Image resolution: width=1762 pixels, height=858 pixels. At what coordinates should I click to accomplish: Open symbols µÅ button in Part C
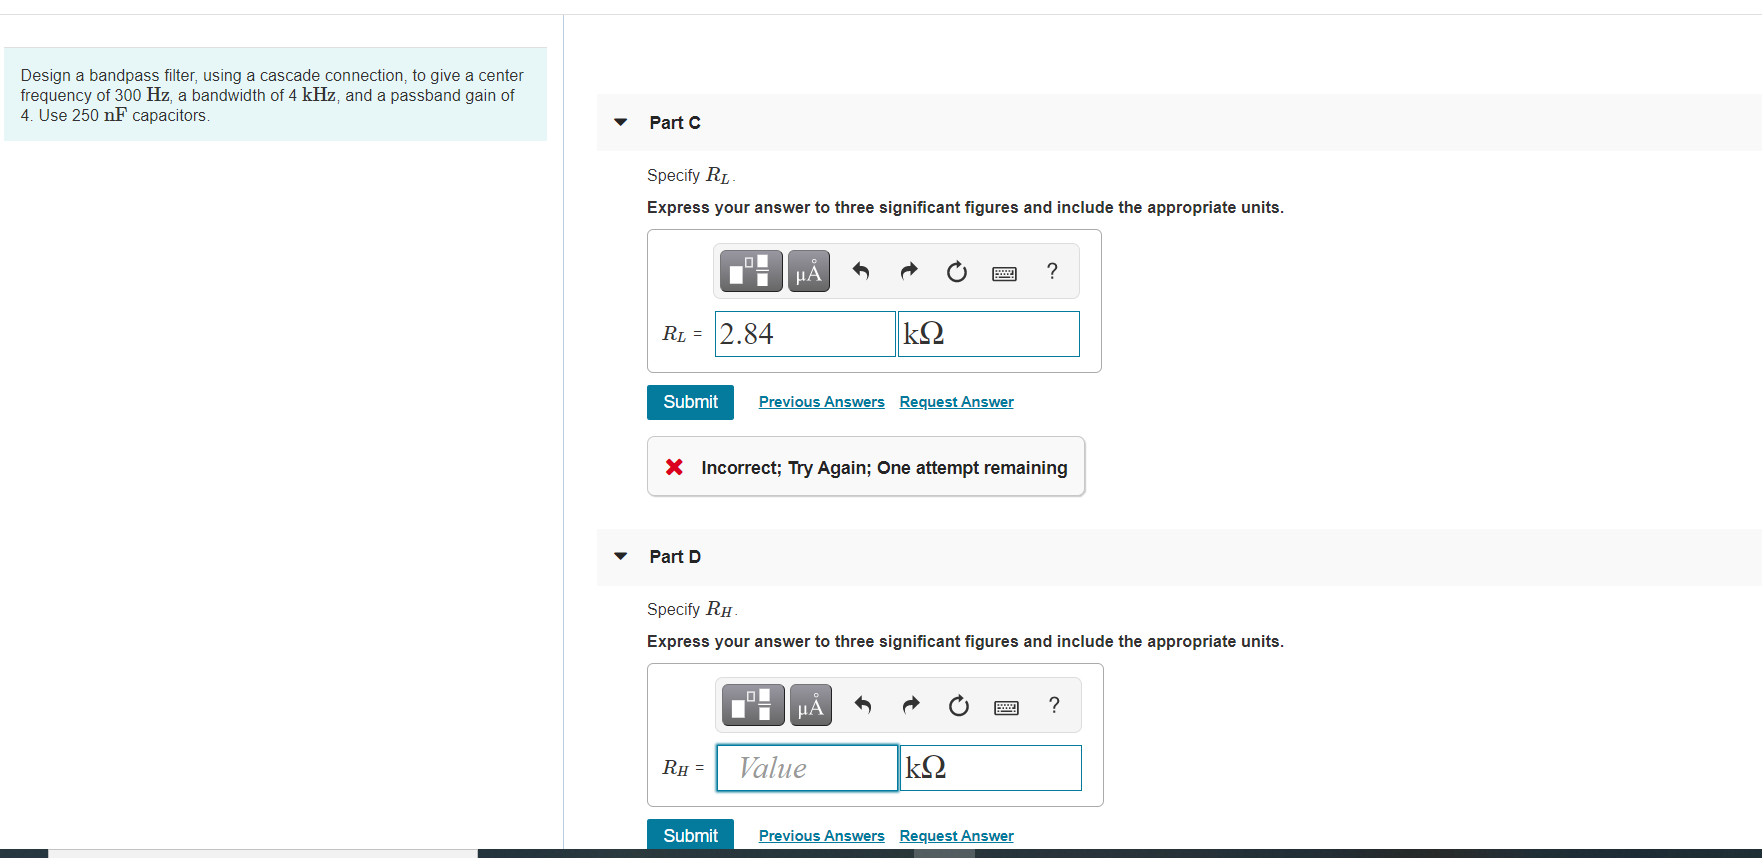point(809,271)
